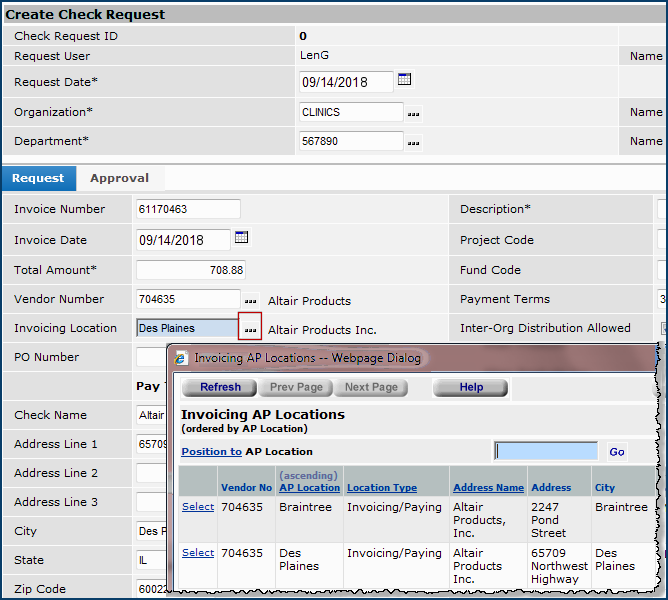Viewport: 668px width, 600px height.
Task: Click the dialog's Internet Explorer page icon
Action: tap(181, 358)
